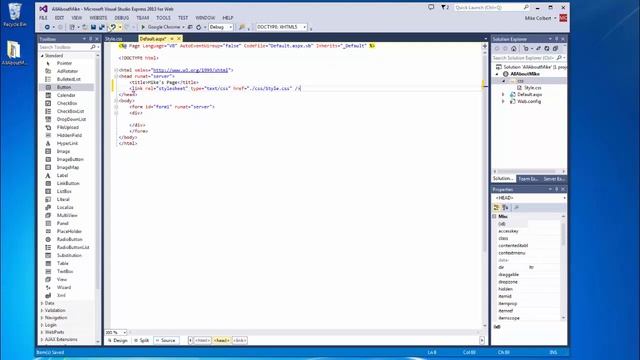The image size is (640, 360).
Task: Select the HyperLink control in Toolbox
Action: (67, 143)
